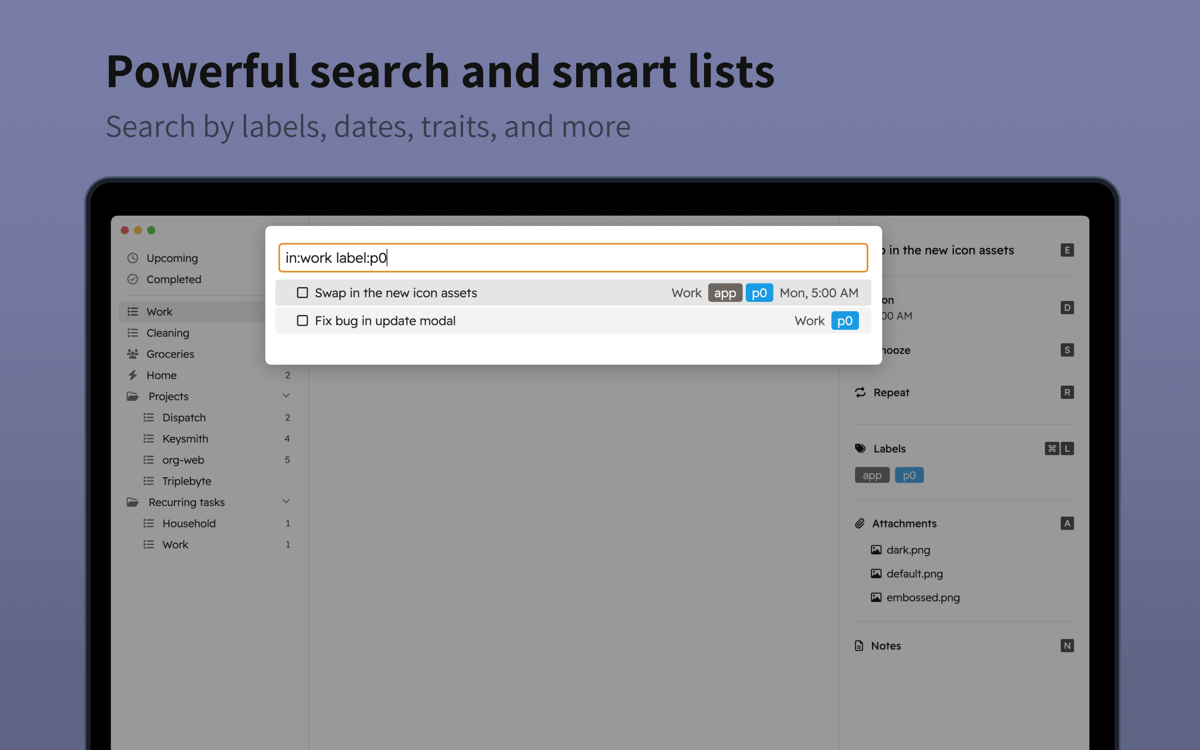The height and width of the screenshot is (750, 1200).
Task: Click the people icon next to Groceries
Action: coord(133,354)
